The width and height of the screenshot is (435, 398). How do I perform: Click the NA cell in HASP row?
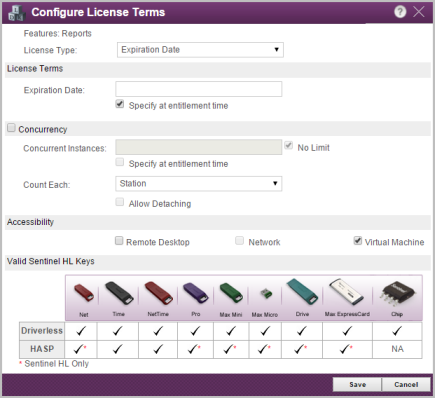point(397,349)
